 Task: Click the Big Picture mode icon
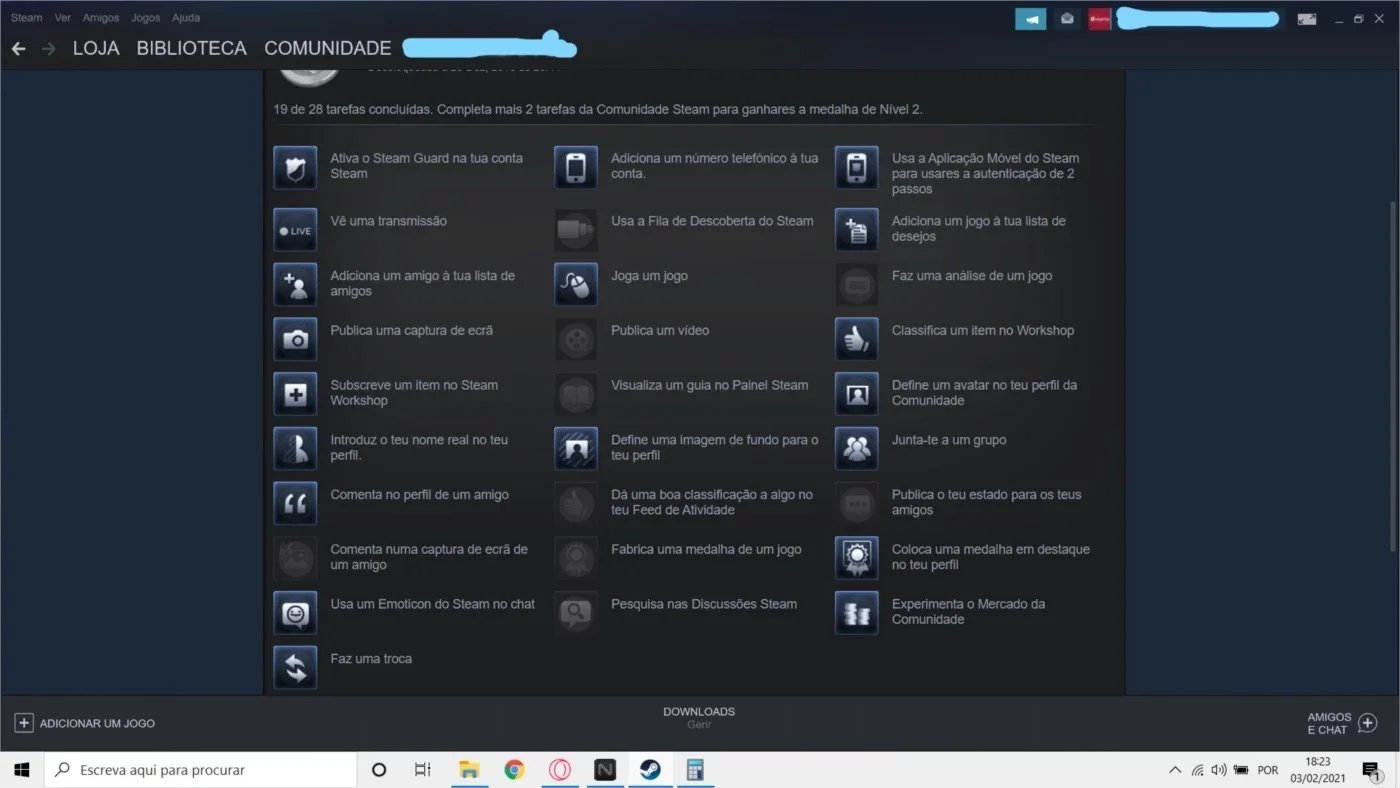pyautogui.click(x=1307, y=19)
